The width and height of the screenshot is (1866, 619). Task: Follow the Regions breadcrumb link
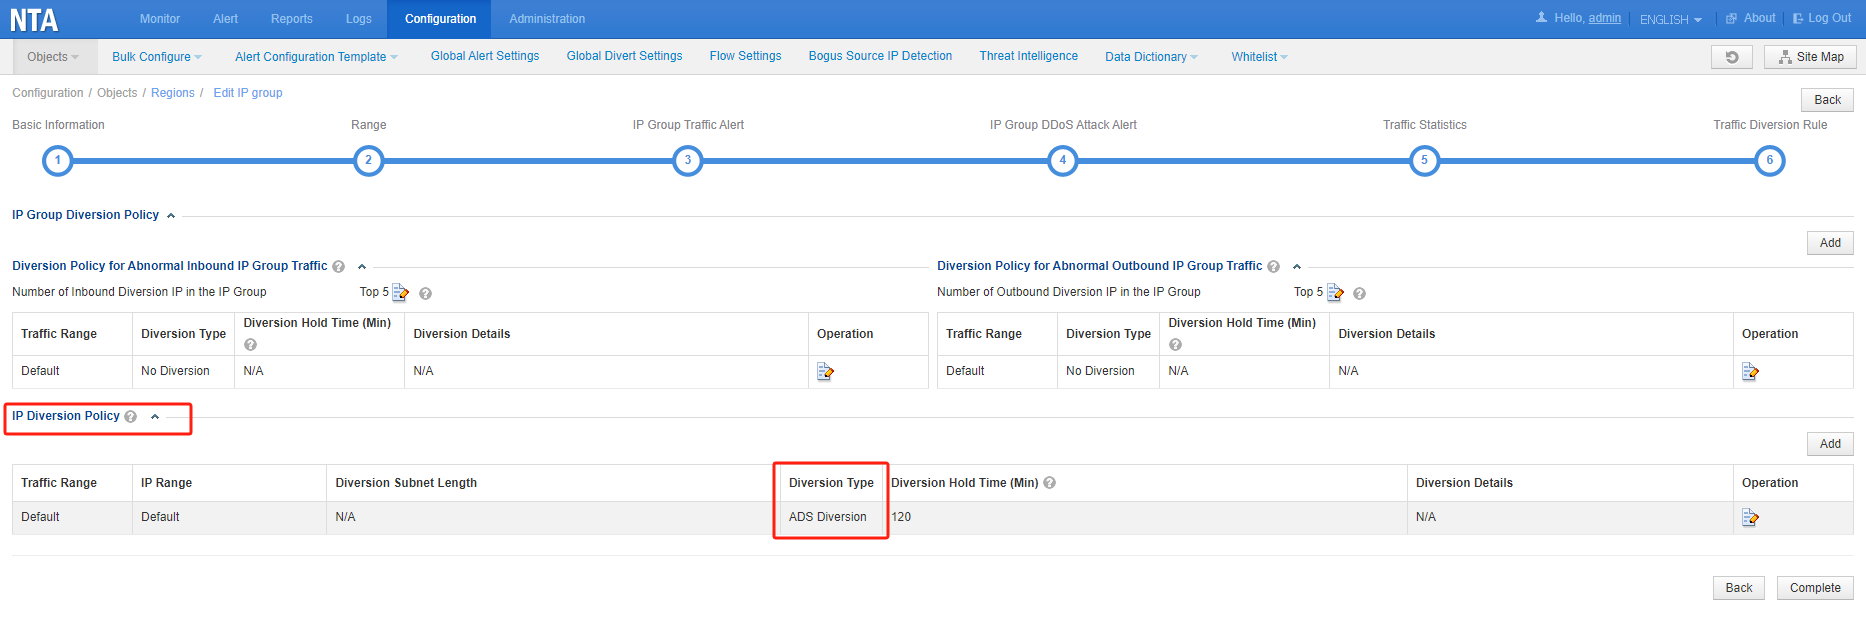[173, 93]
